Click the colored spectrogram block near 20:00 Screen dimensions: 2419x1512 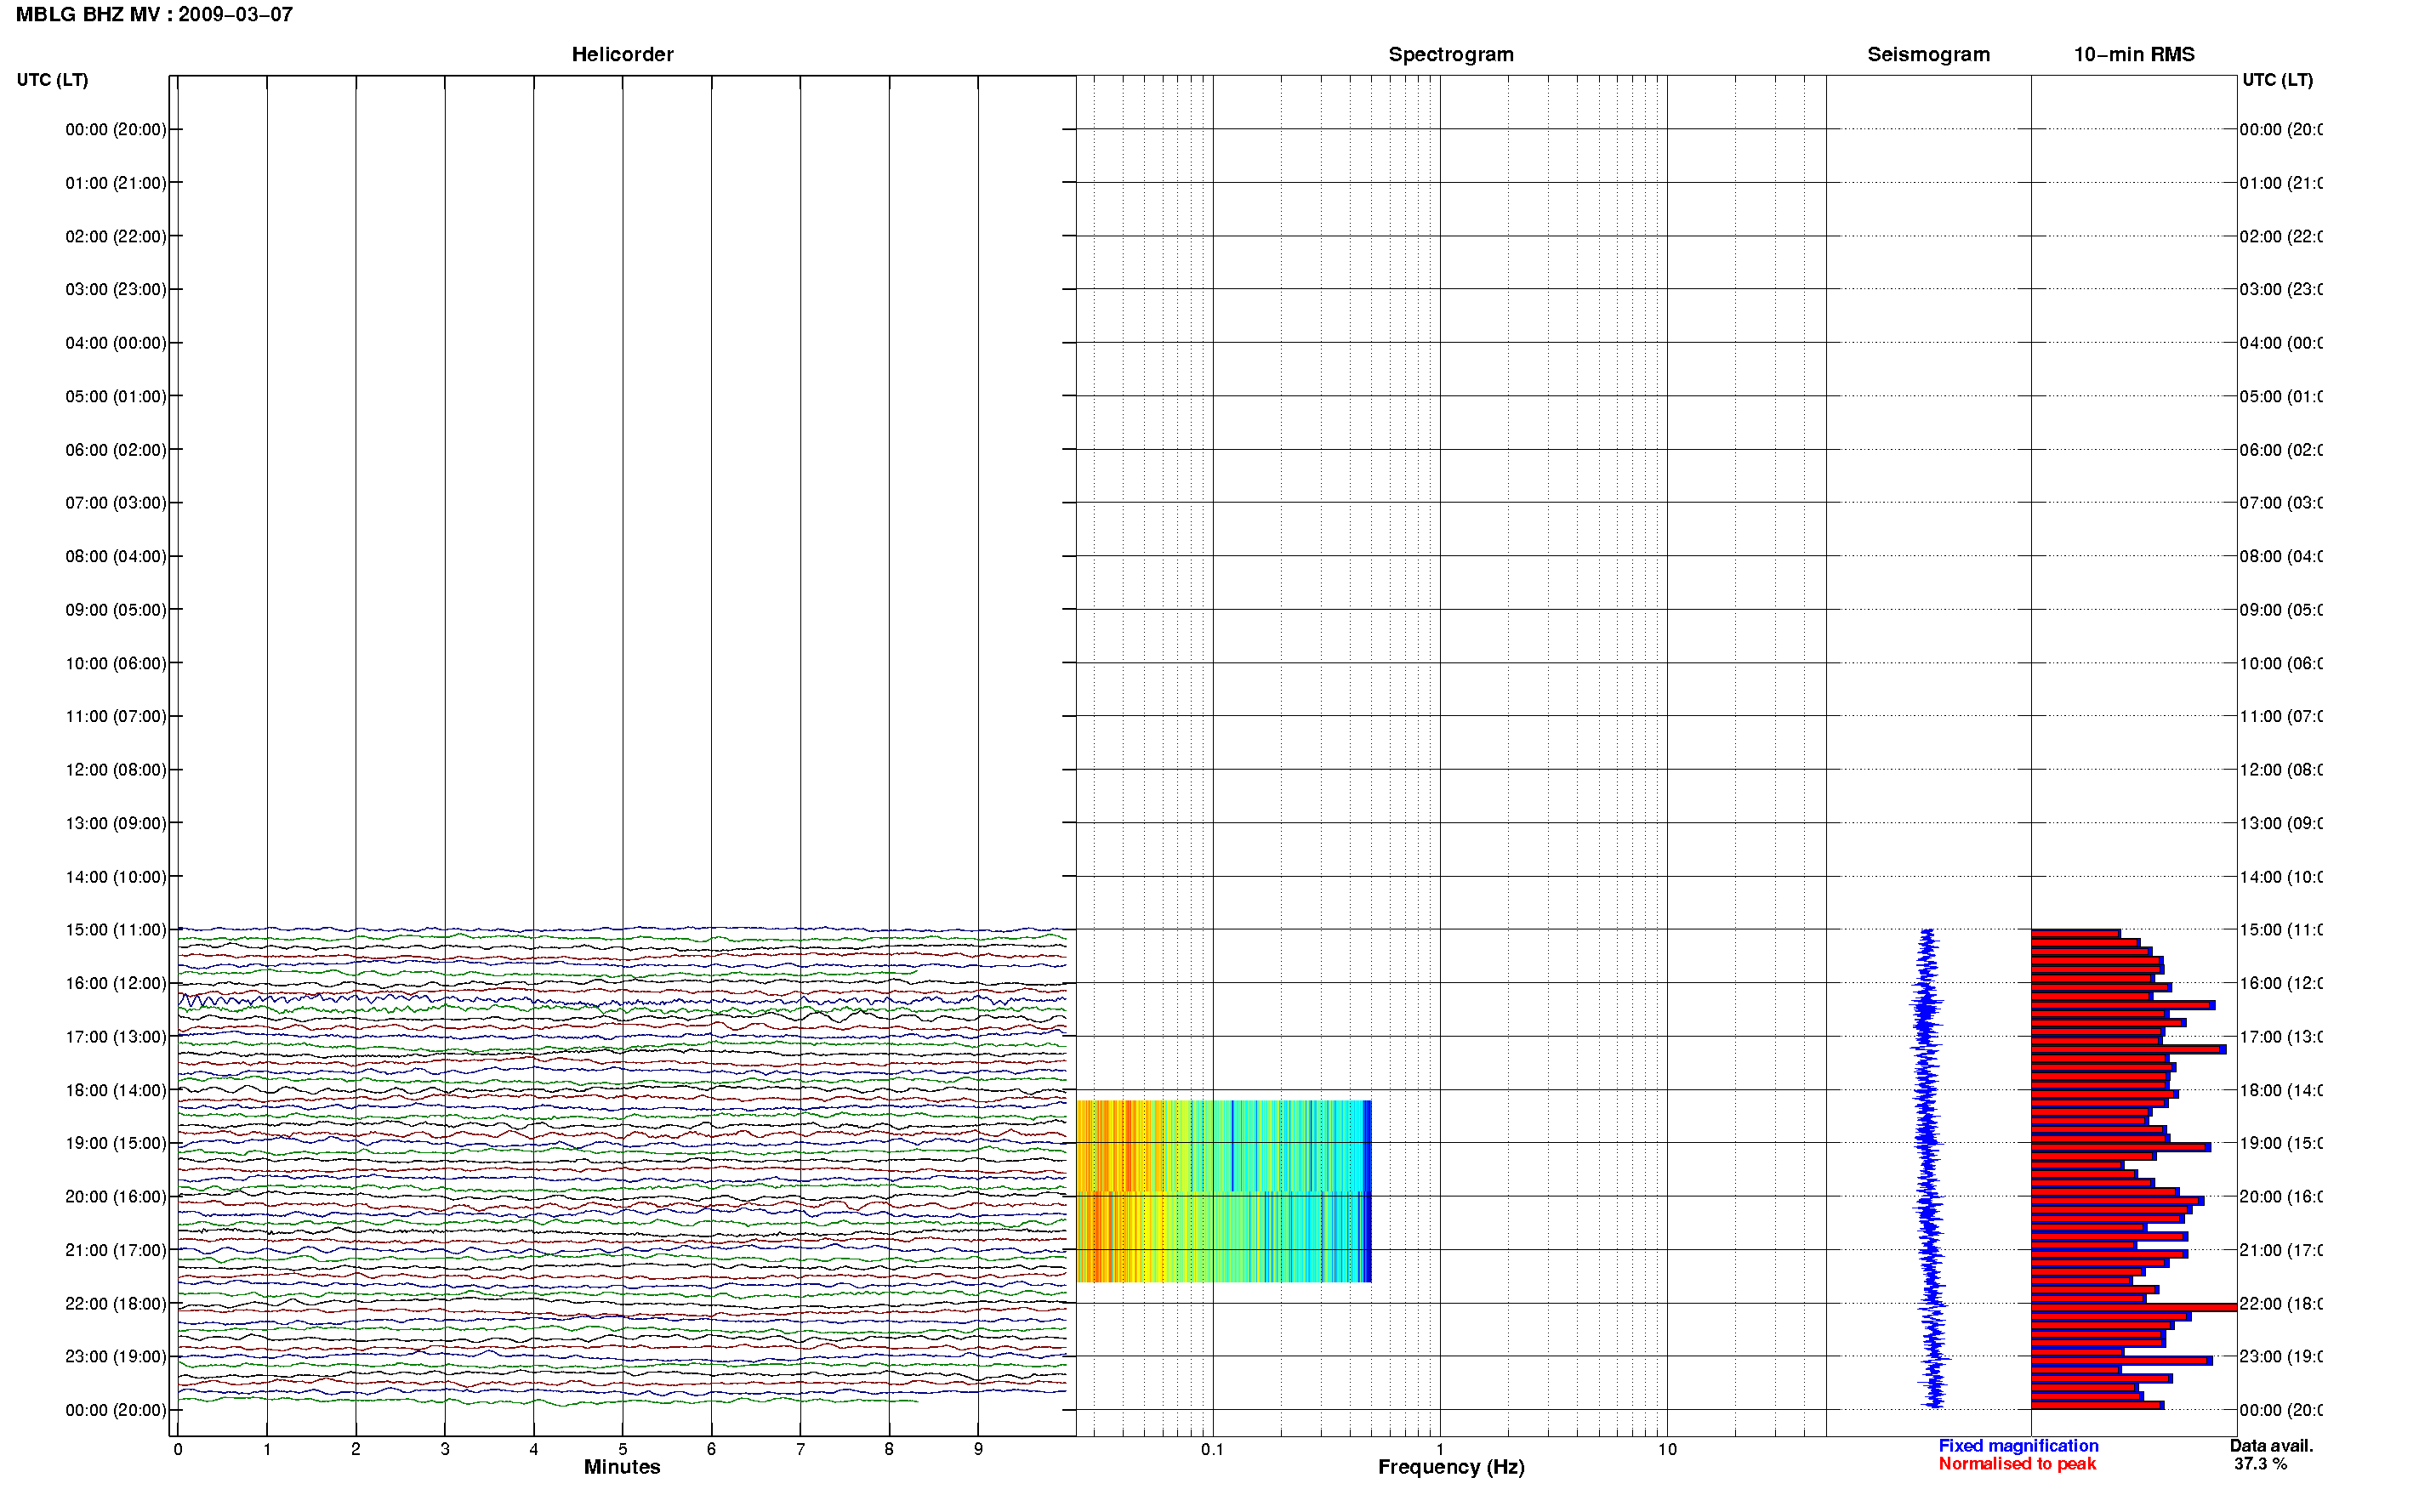(1223, 1191)
